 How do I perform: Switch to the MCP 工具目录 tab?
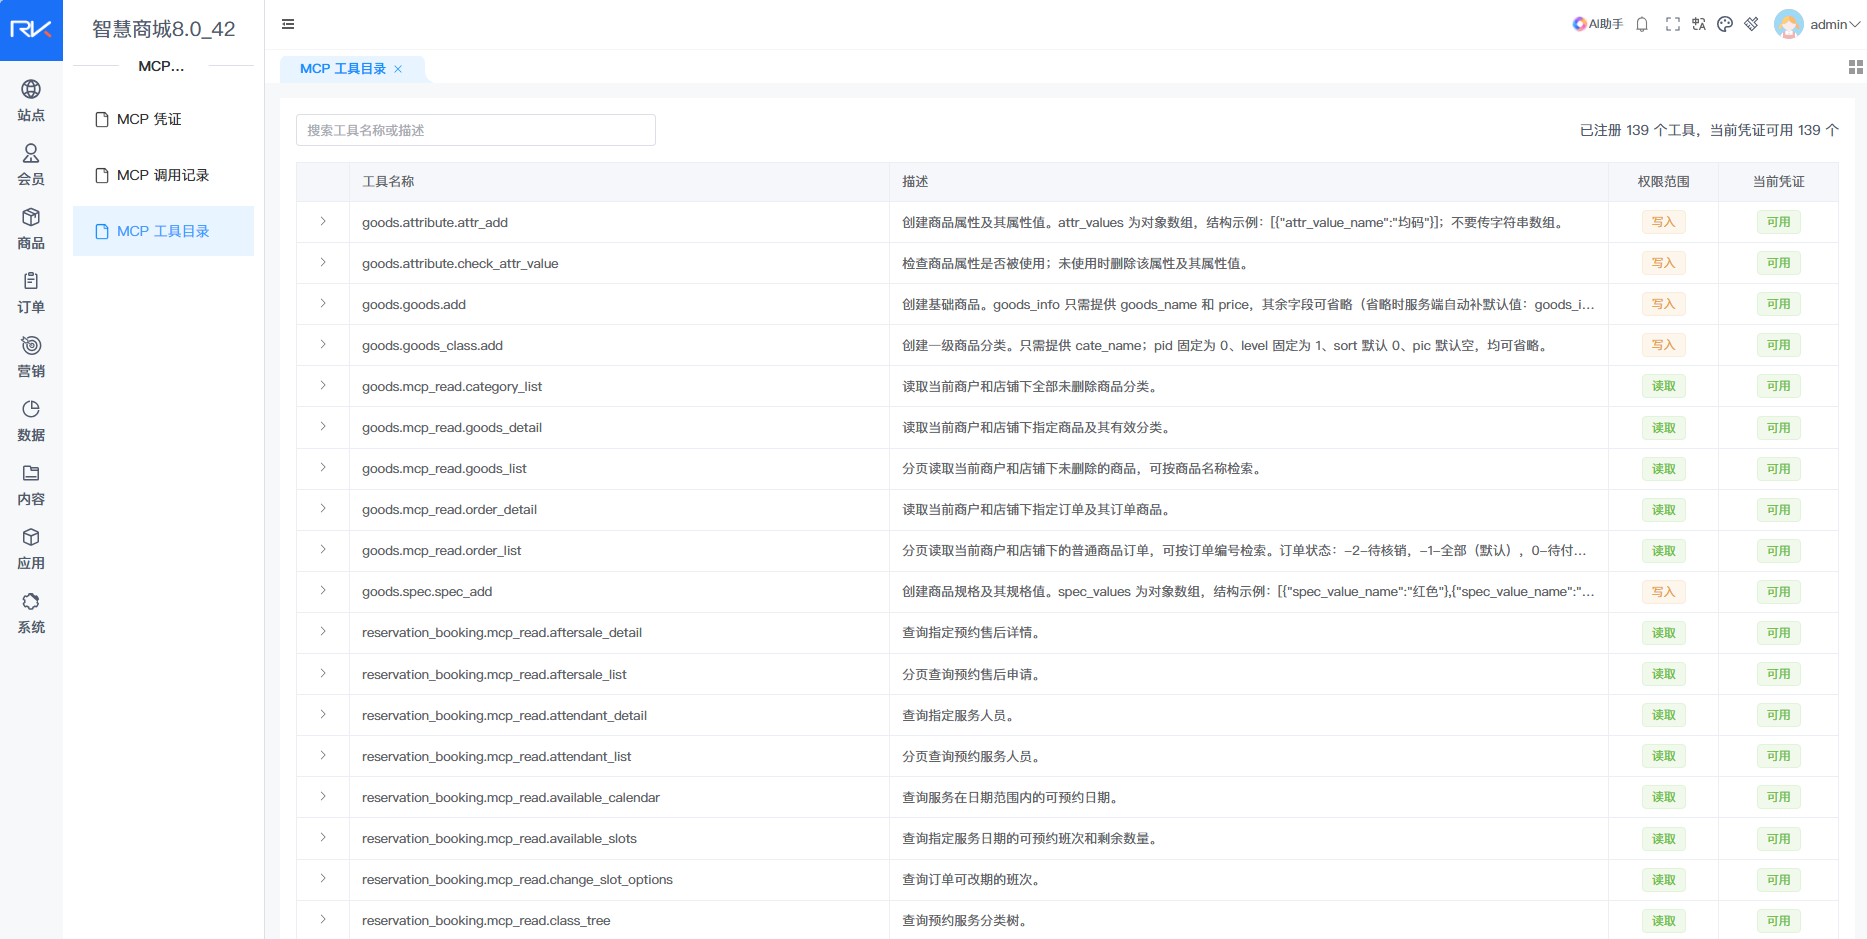[x=343, y=69]
